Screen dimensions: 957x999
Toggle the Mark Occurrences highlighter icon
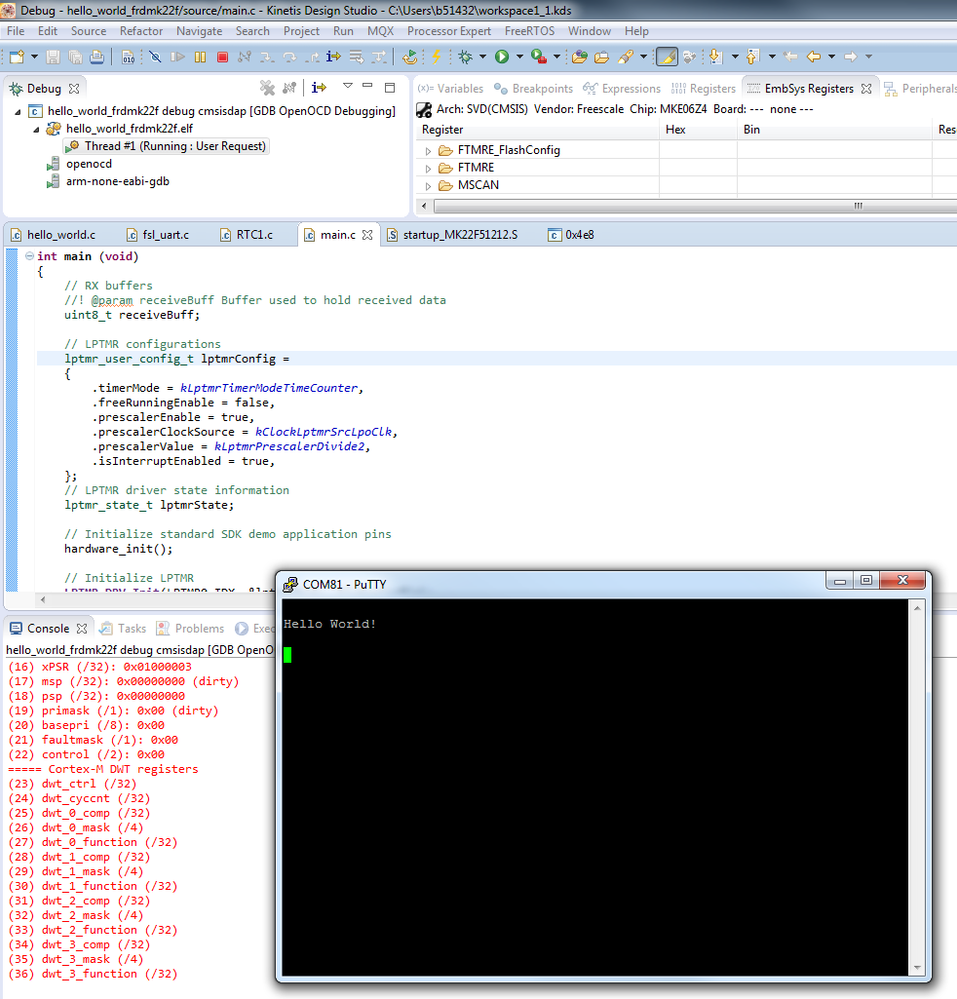pos(666,57)
